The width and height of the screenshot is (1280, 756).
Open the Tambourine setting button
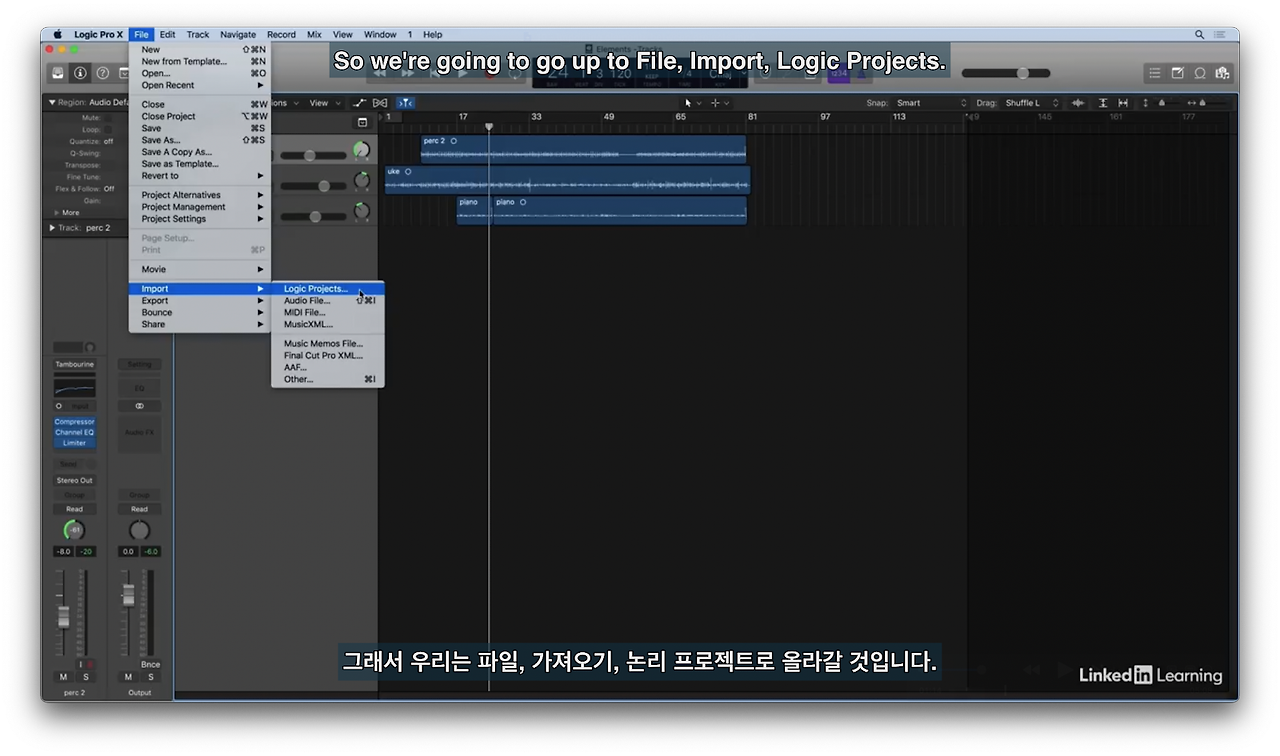(75, 365)
